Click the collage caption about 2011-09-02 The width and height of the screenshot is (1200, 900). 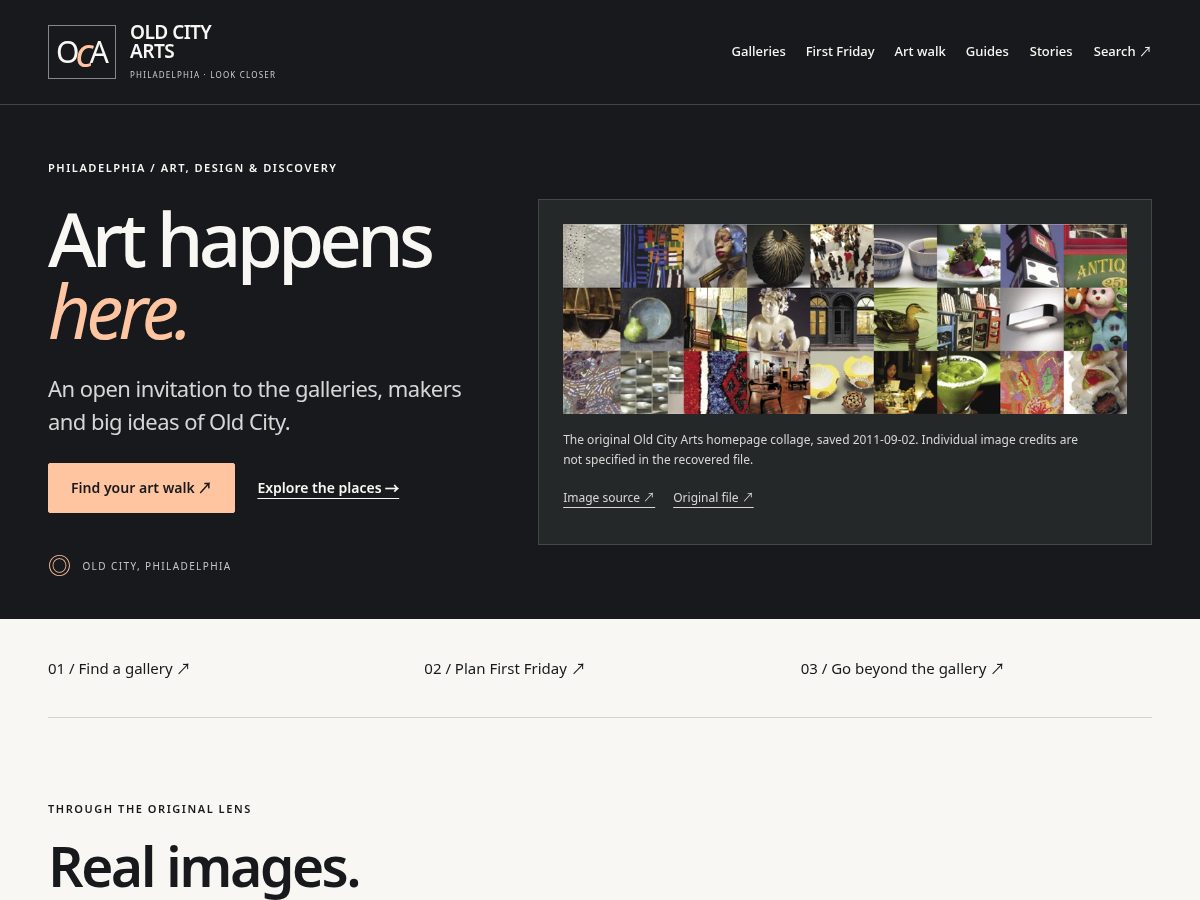820,450
